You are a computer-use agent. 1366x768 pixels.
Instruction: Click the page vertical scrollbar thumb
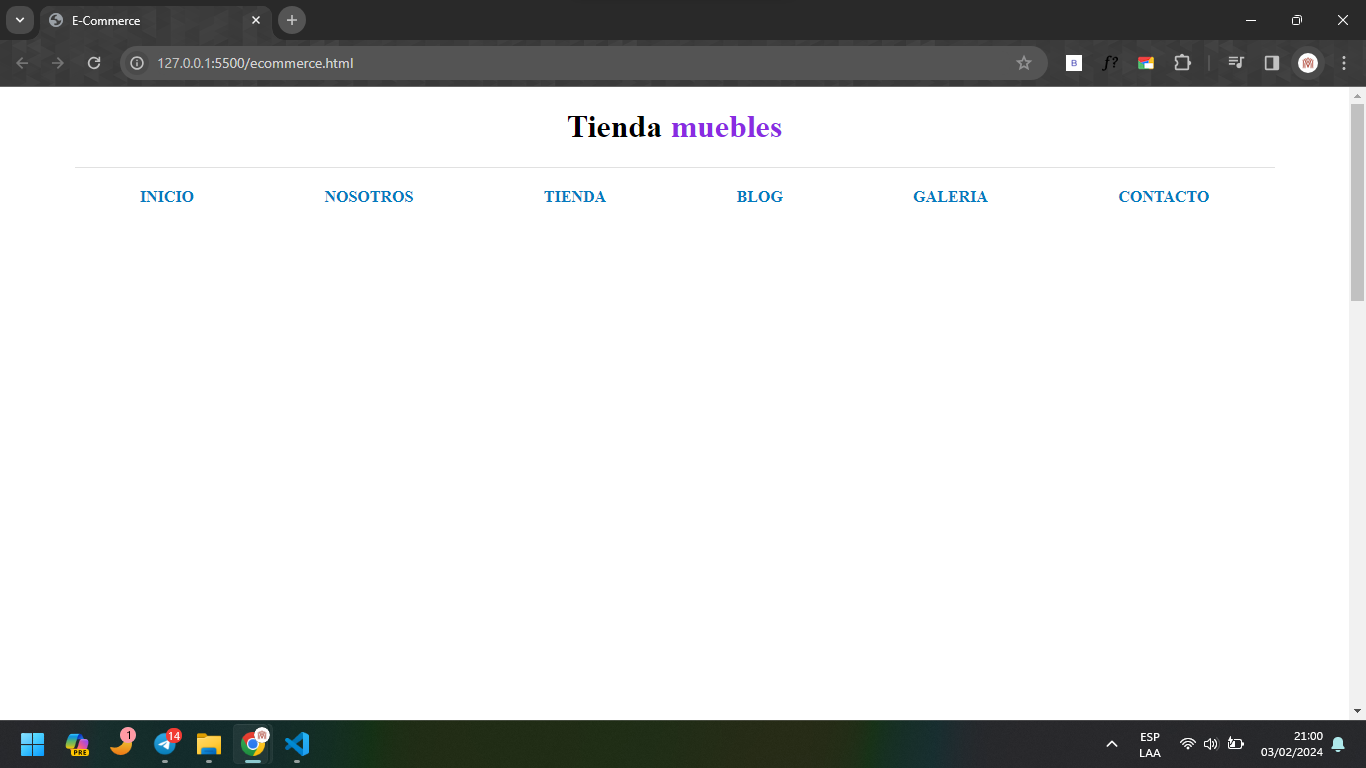[x=1357, y=202]
